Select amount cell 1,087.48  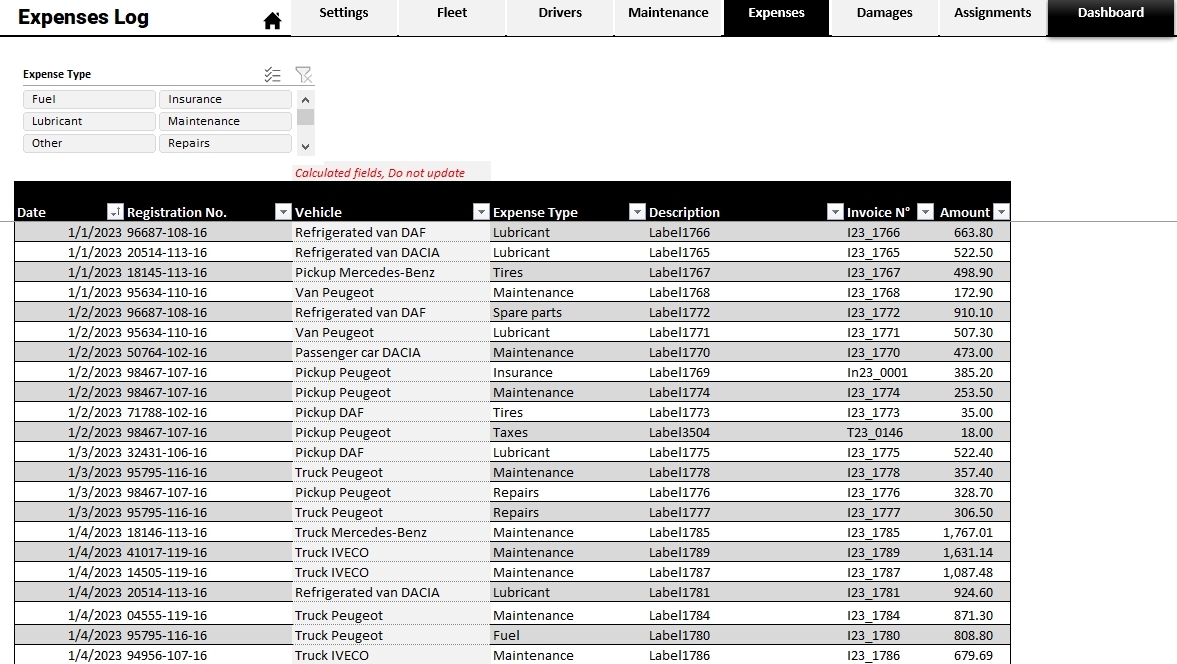[973, 572]
